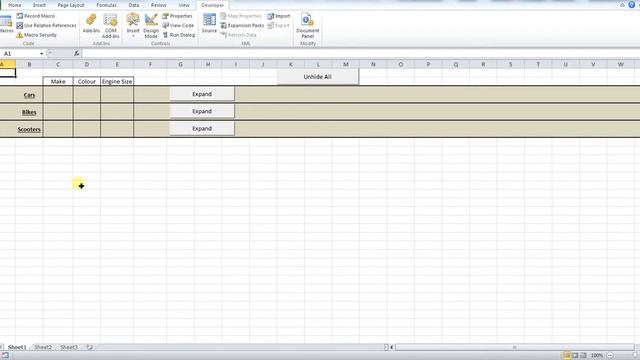Viewport: 640px width, 360px height.
Task: Select column W header
Action: point(620,64)
